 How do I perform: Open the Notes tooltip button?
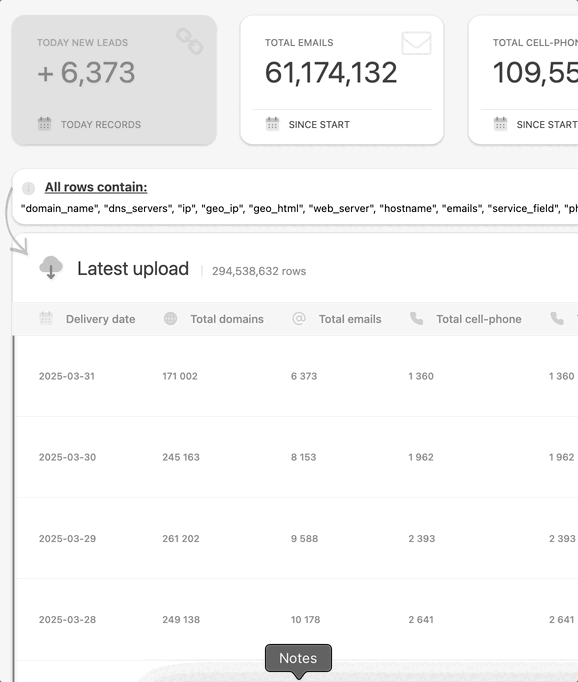point(298,658)
